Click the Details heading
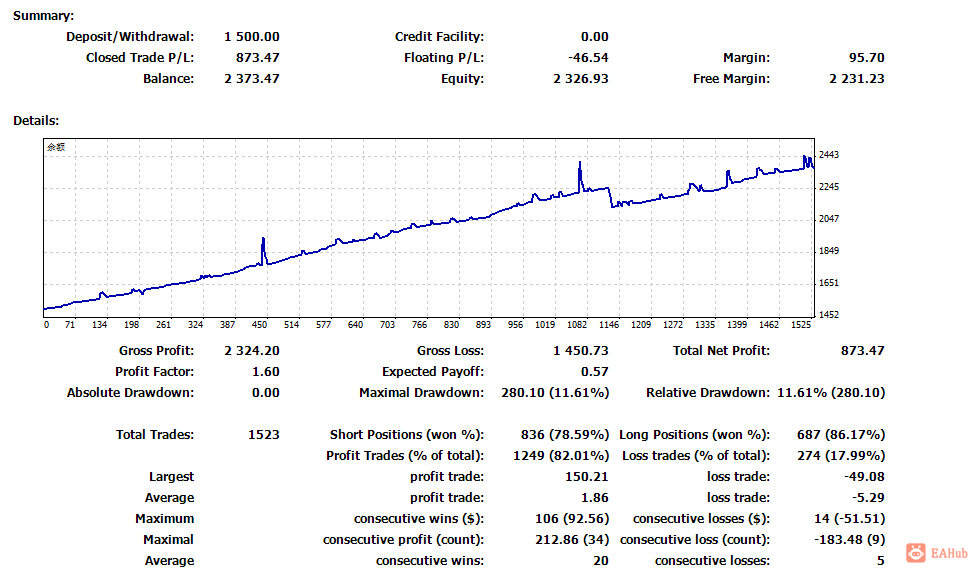Screen dimensions: 977x568 click(36, 121)
